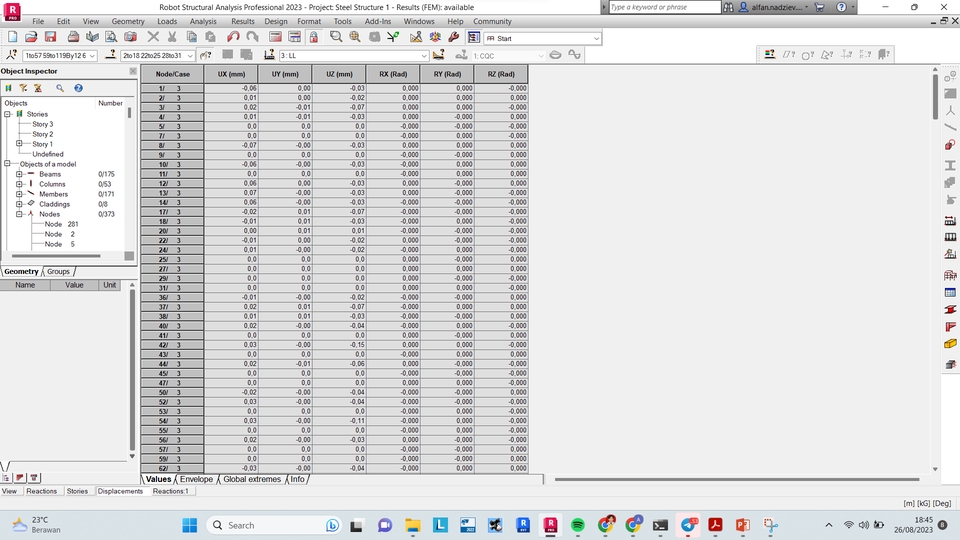Save the project with disk icon
The width and height of the screenshot is (960, 540).
click(x=50, y=37)
